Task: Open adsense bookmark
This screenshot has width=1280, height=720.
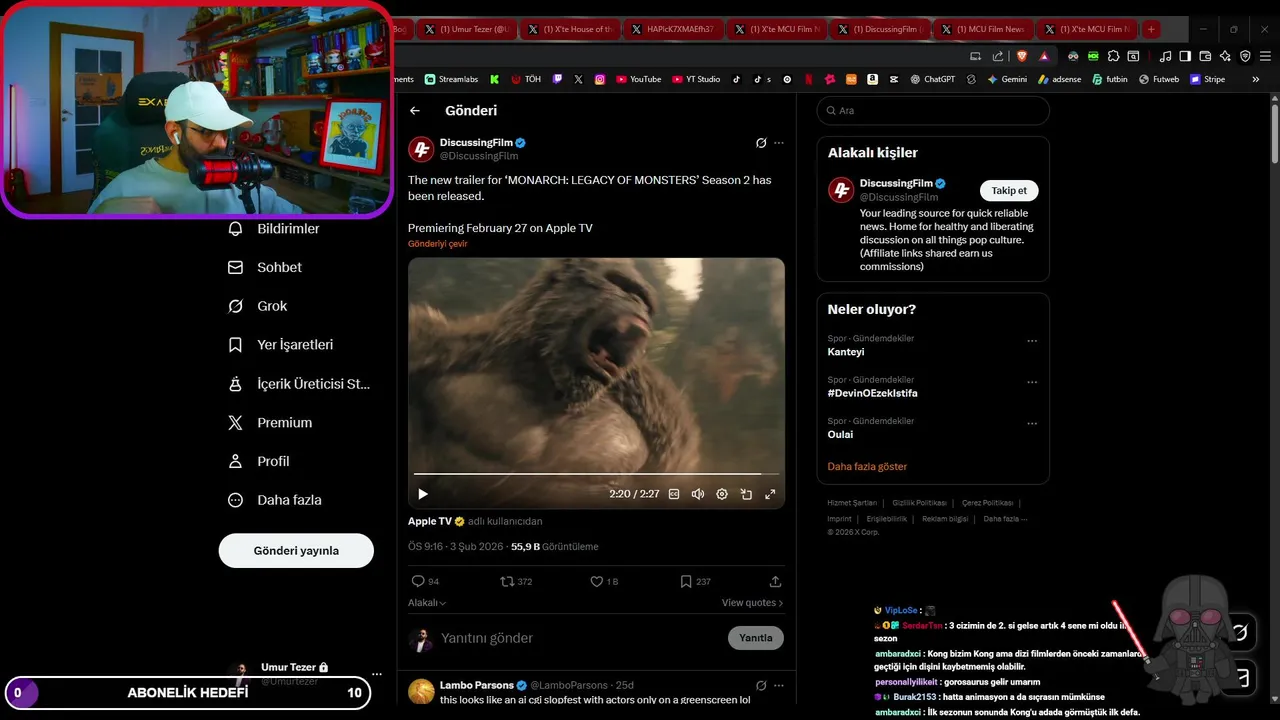Action: coord(1059,79)
